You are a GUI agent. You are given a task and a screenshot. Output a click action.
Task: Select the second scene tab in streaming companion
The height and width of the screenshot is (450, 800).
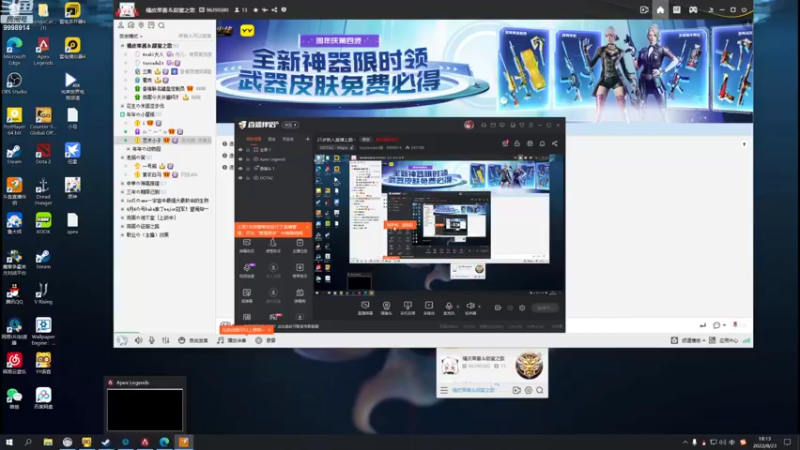(272, 139)
